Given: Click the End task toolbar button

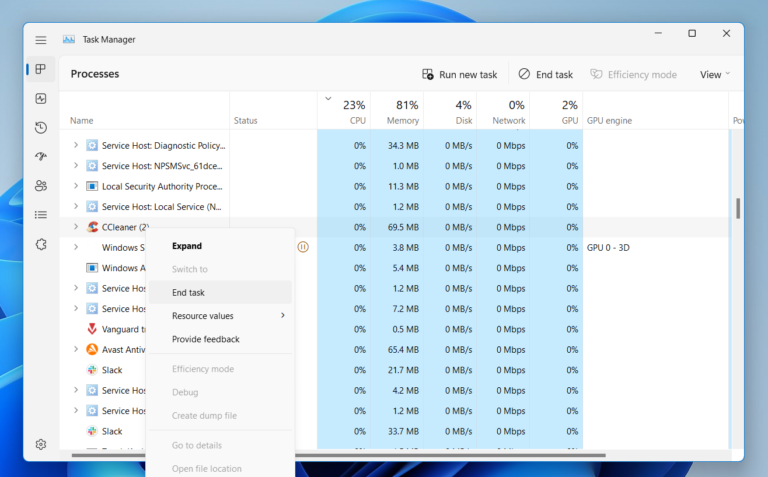Looking at the screenshot, I should click(x=546, y=74).
